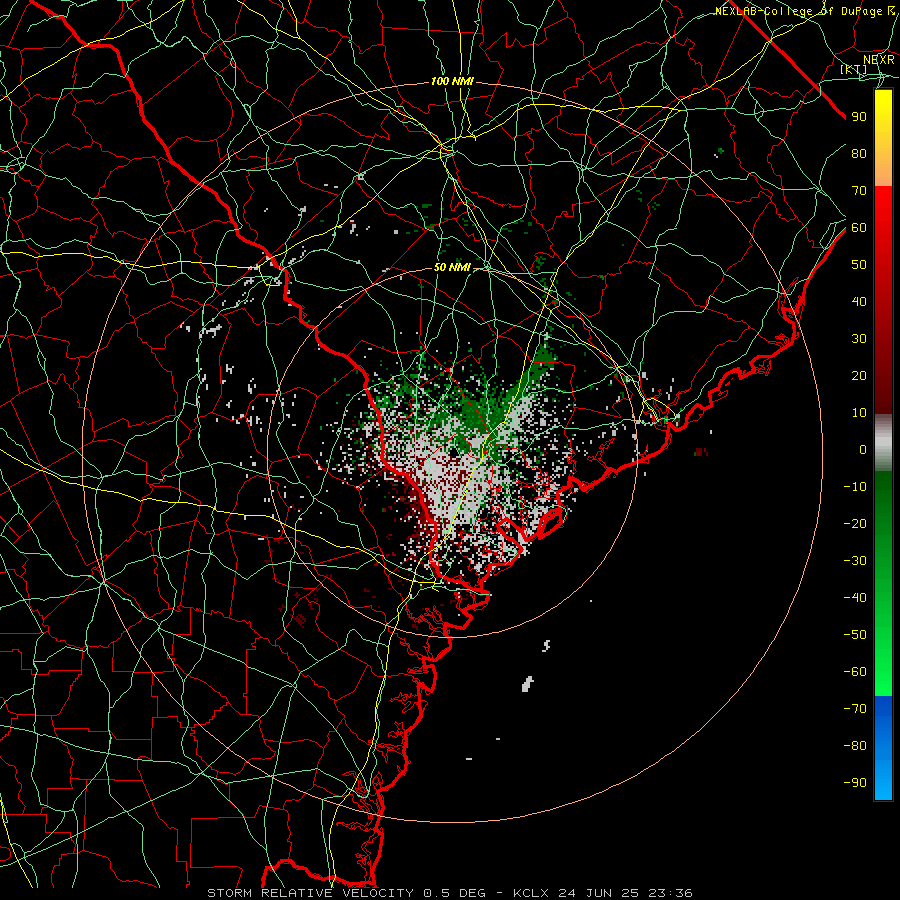Screen dimensions: 900x900
Task: Click the 80 value on the velocity scale
Action: click(859, 153)
